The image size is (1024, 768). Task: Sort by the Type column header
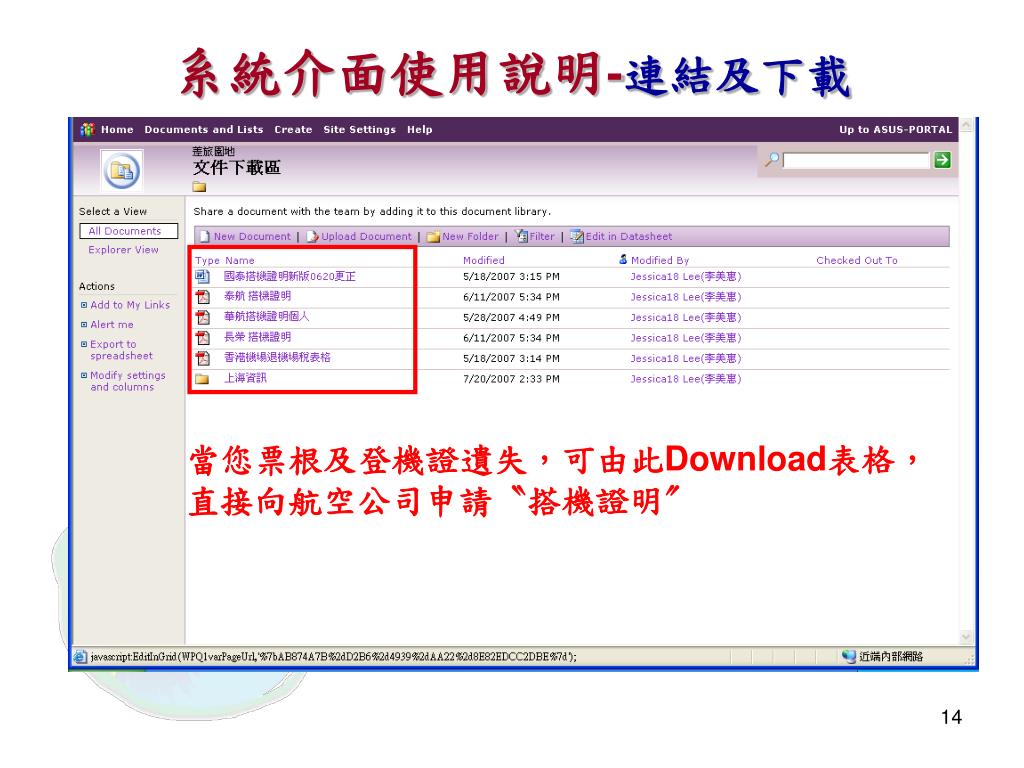pos(207,261)
